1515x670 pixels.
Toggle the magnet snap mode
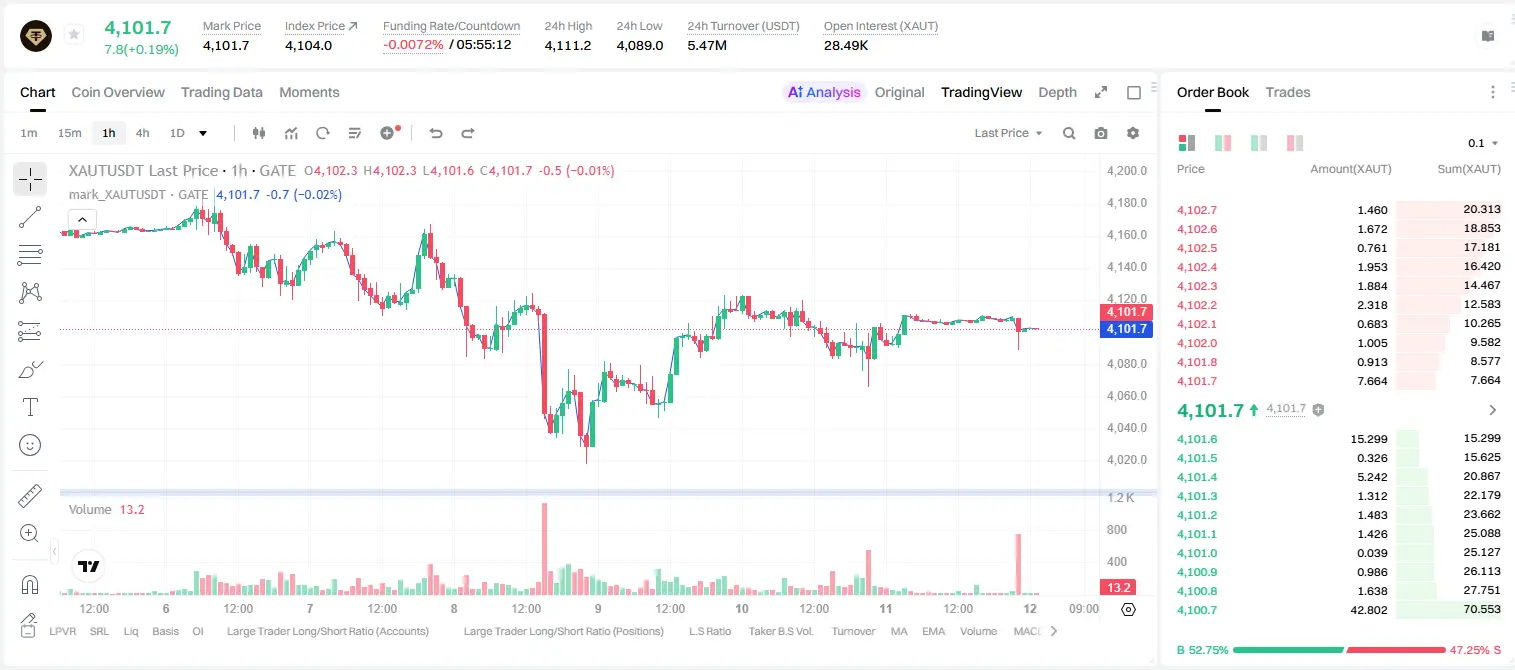(x=30, y=585)
